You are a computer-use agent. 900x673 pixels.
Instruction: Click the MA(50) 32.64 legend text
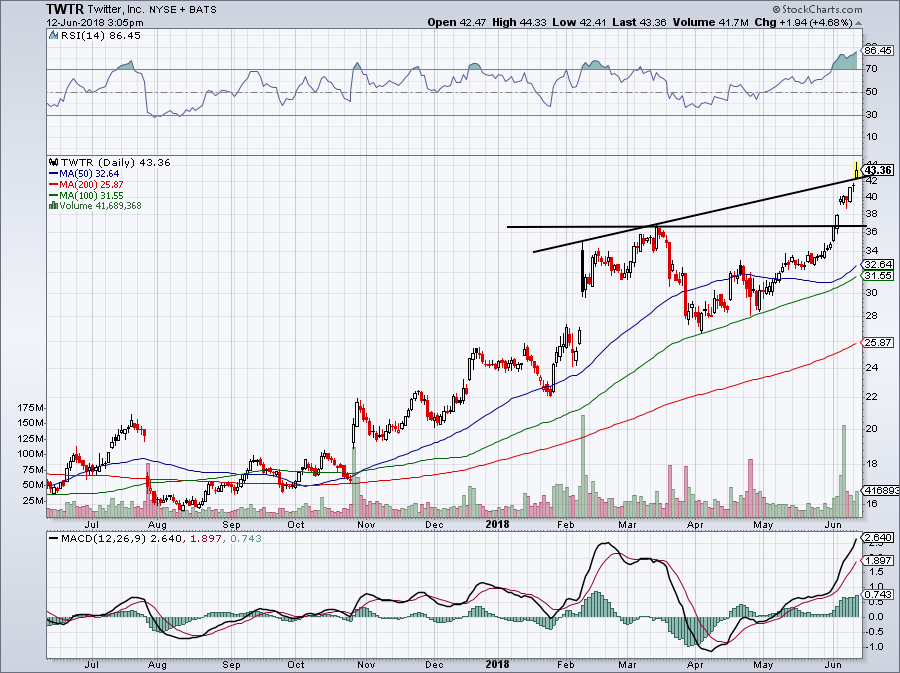(x=89, y=174)
